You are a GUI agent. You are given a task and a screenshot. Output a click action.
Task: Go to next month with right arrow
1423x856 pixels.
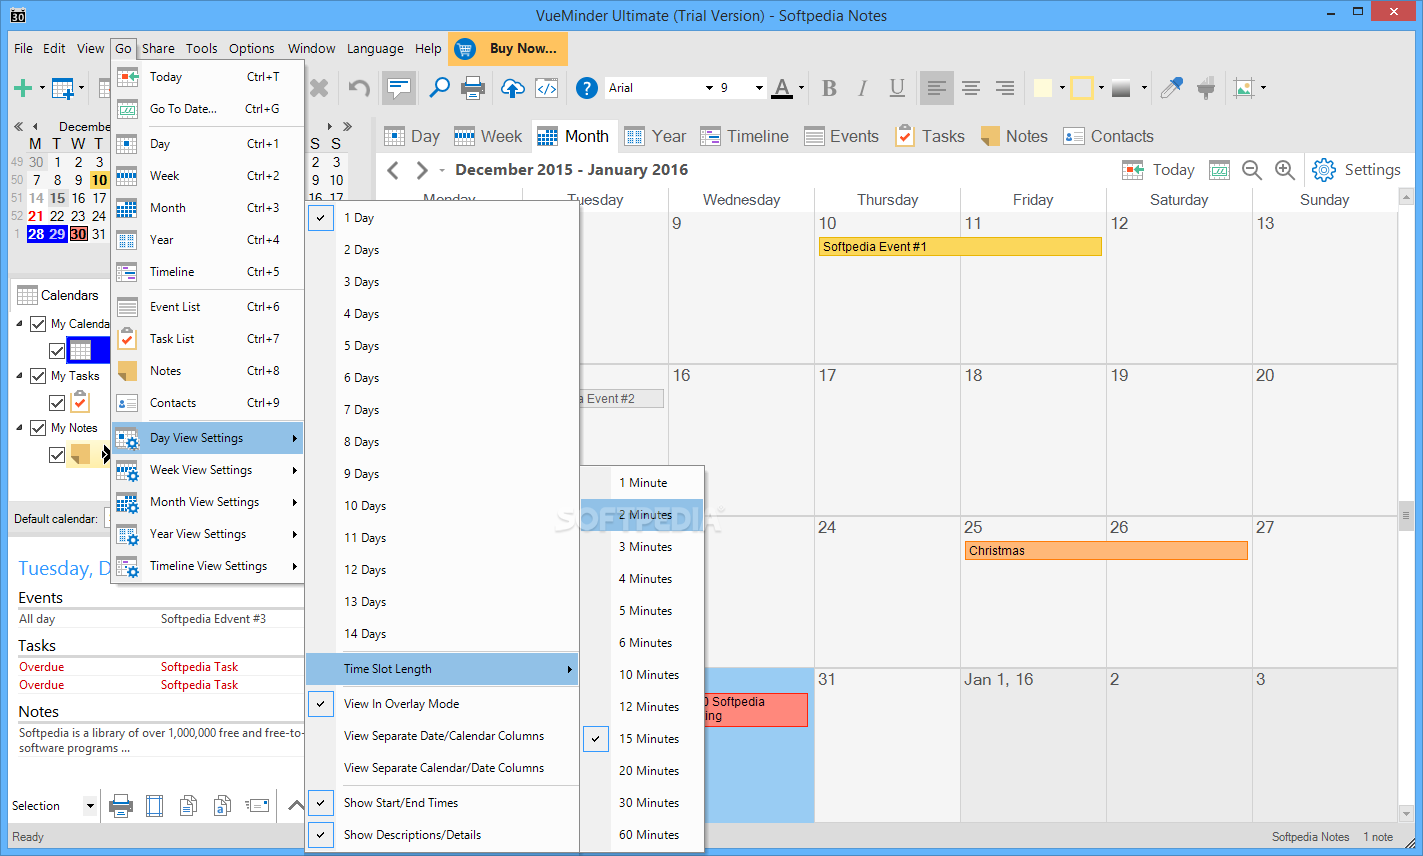point(421,170)
